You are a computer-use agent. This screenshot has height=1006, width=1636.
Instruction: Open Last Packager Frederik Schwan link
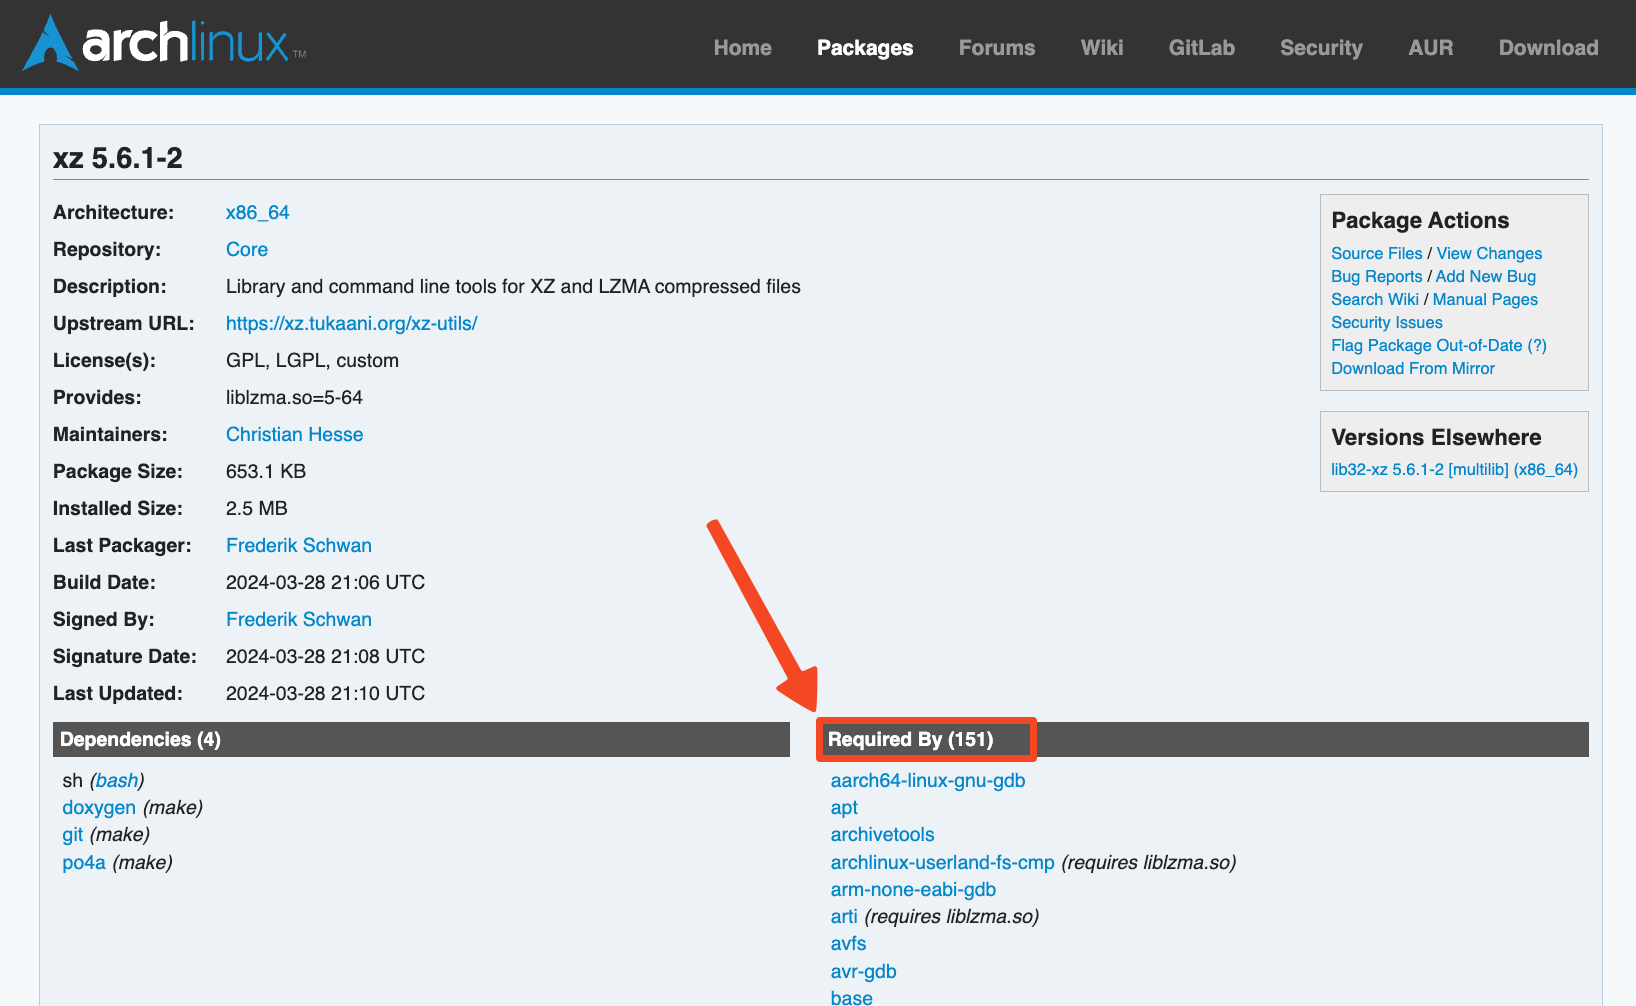pos(299,546)
